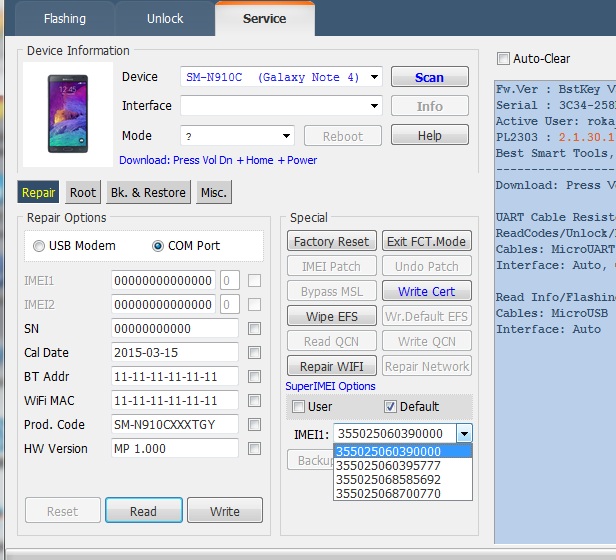
Task: Click the Read QCN button
Action: (332, 341)
